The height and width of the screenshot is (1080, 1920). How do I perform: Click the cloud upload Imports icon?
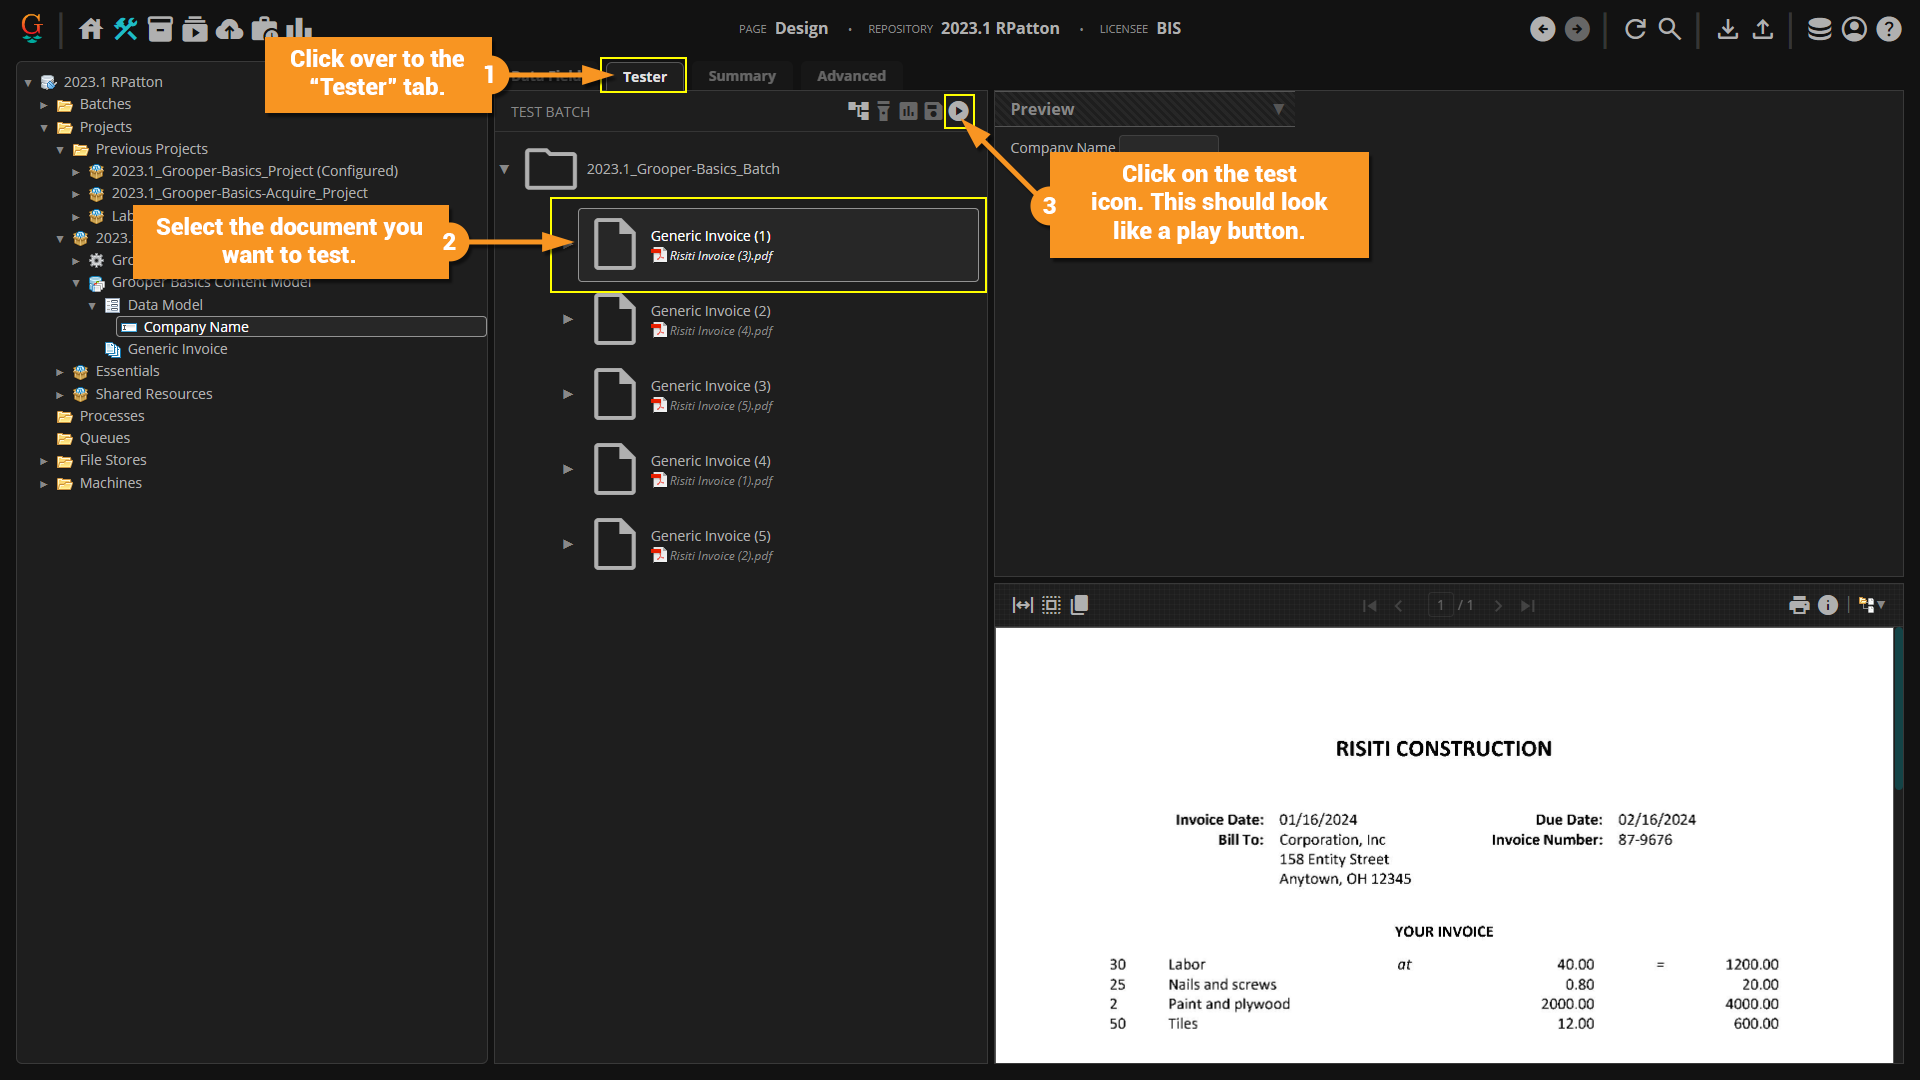click(x=229, y=29)
